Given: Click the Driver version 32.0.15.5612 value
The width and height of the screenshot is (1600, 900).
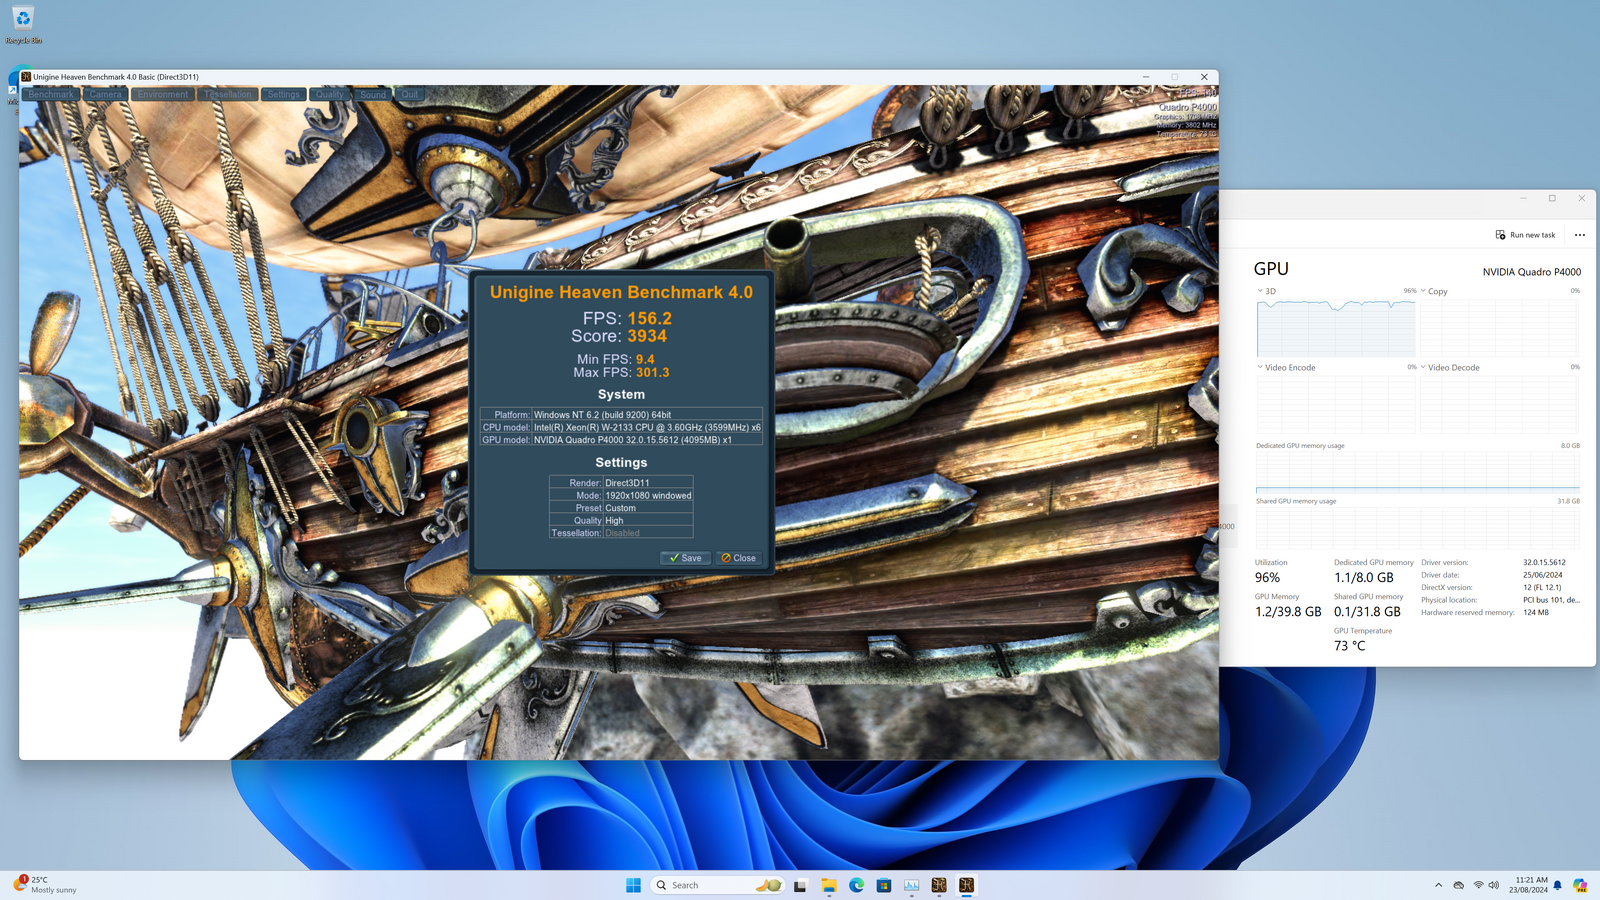Looking at the screenshot, I should click(1545, 562).
